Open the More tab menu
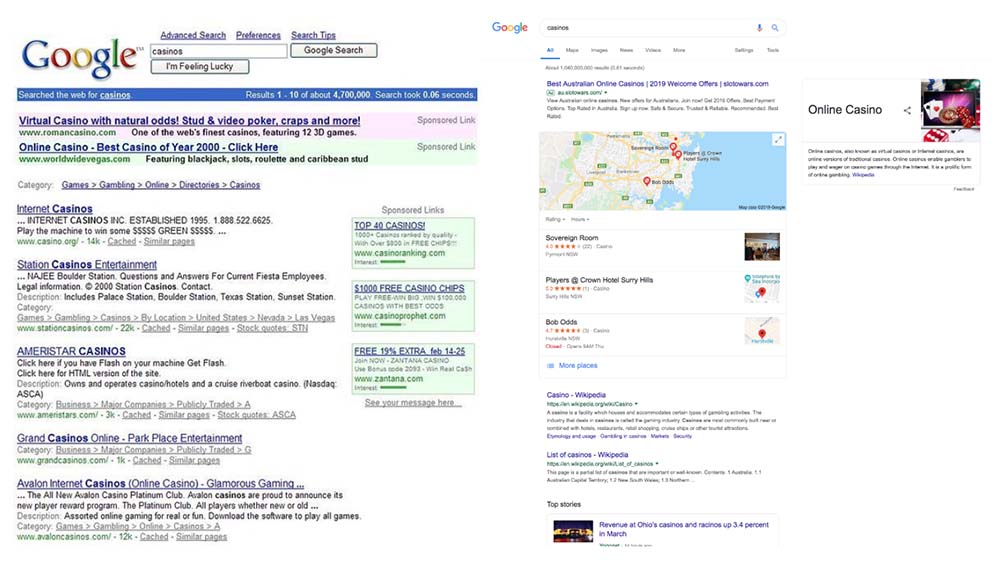This screenshot has height=563, width=1000. [679, 50]
